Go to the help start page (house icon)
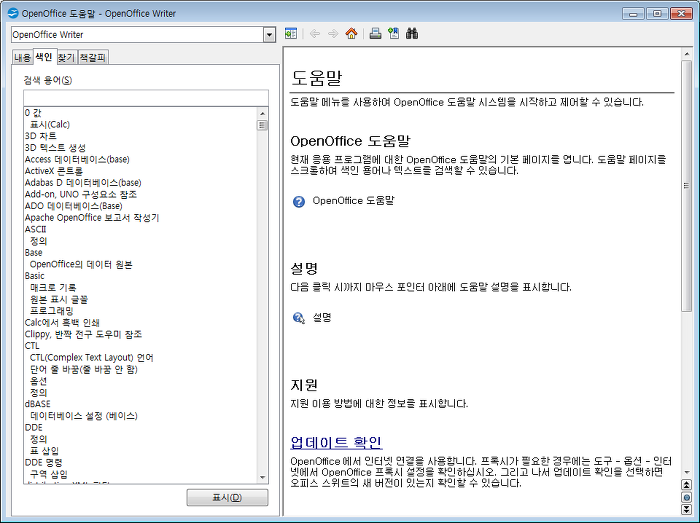 [x=352, y=33]
